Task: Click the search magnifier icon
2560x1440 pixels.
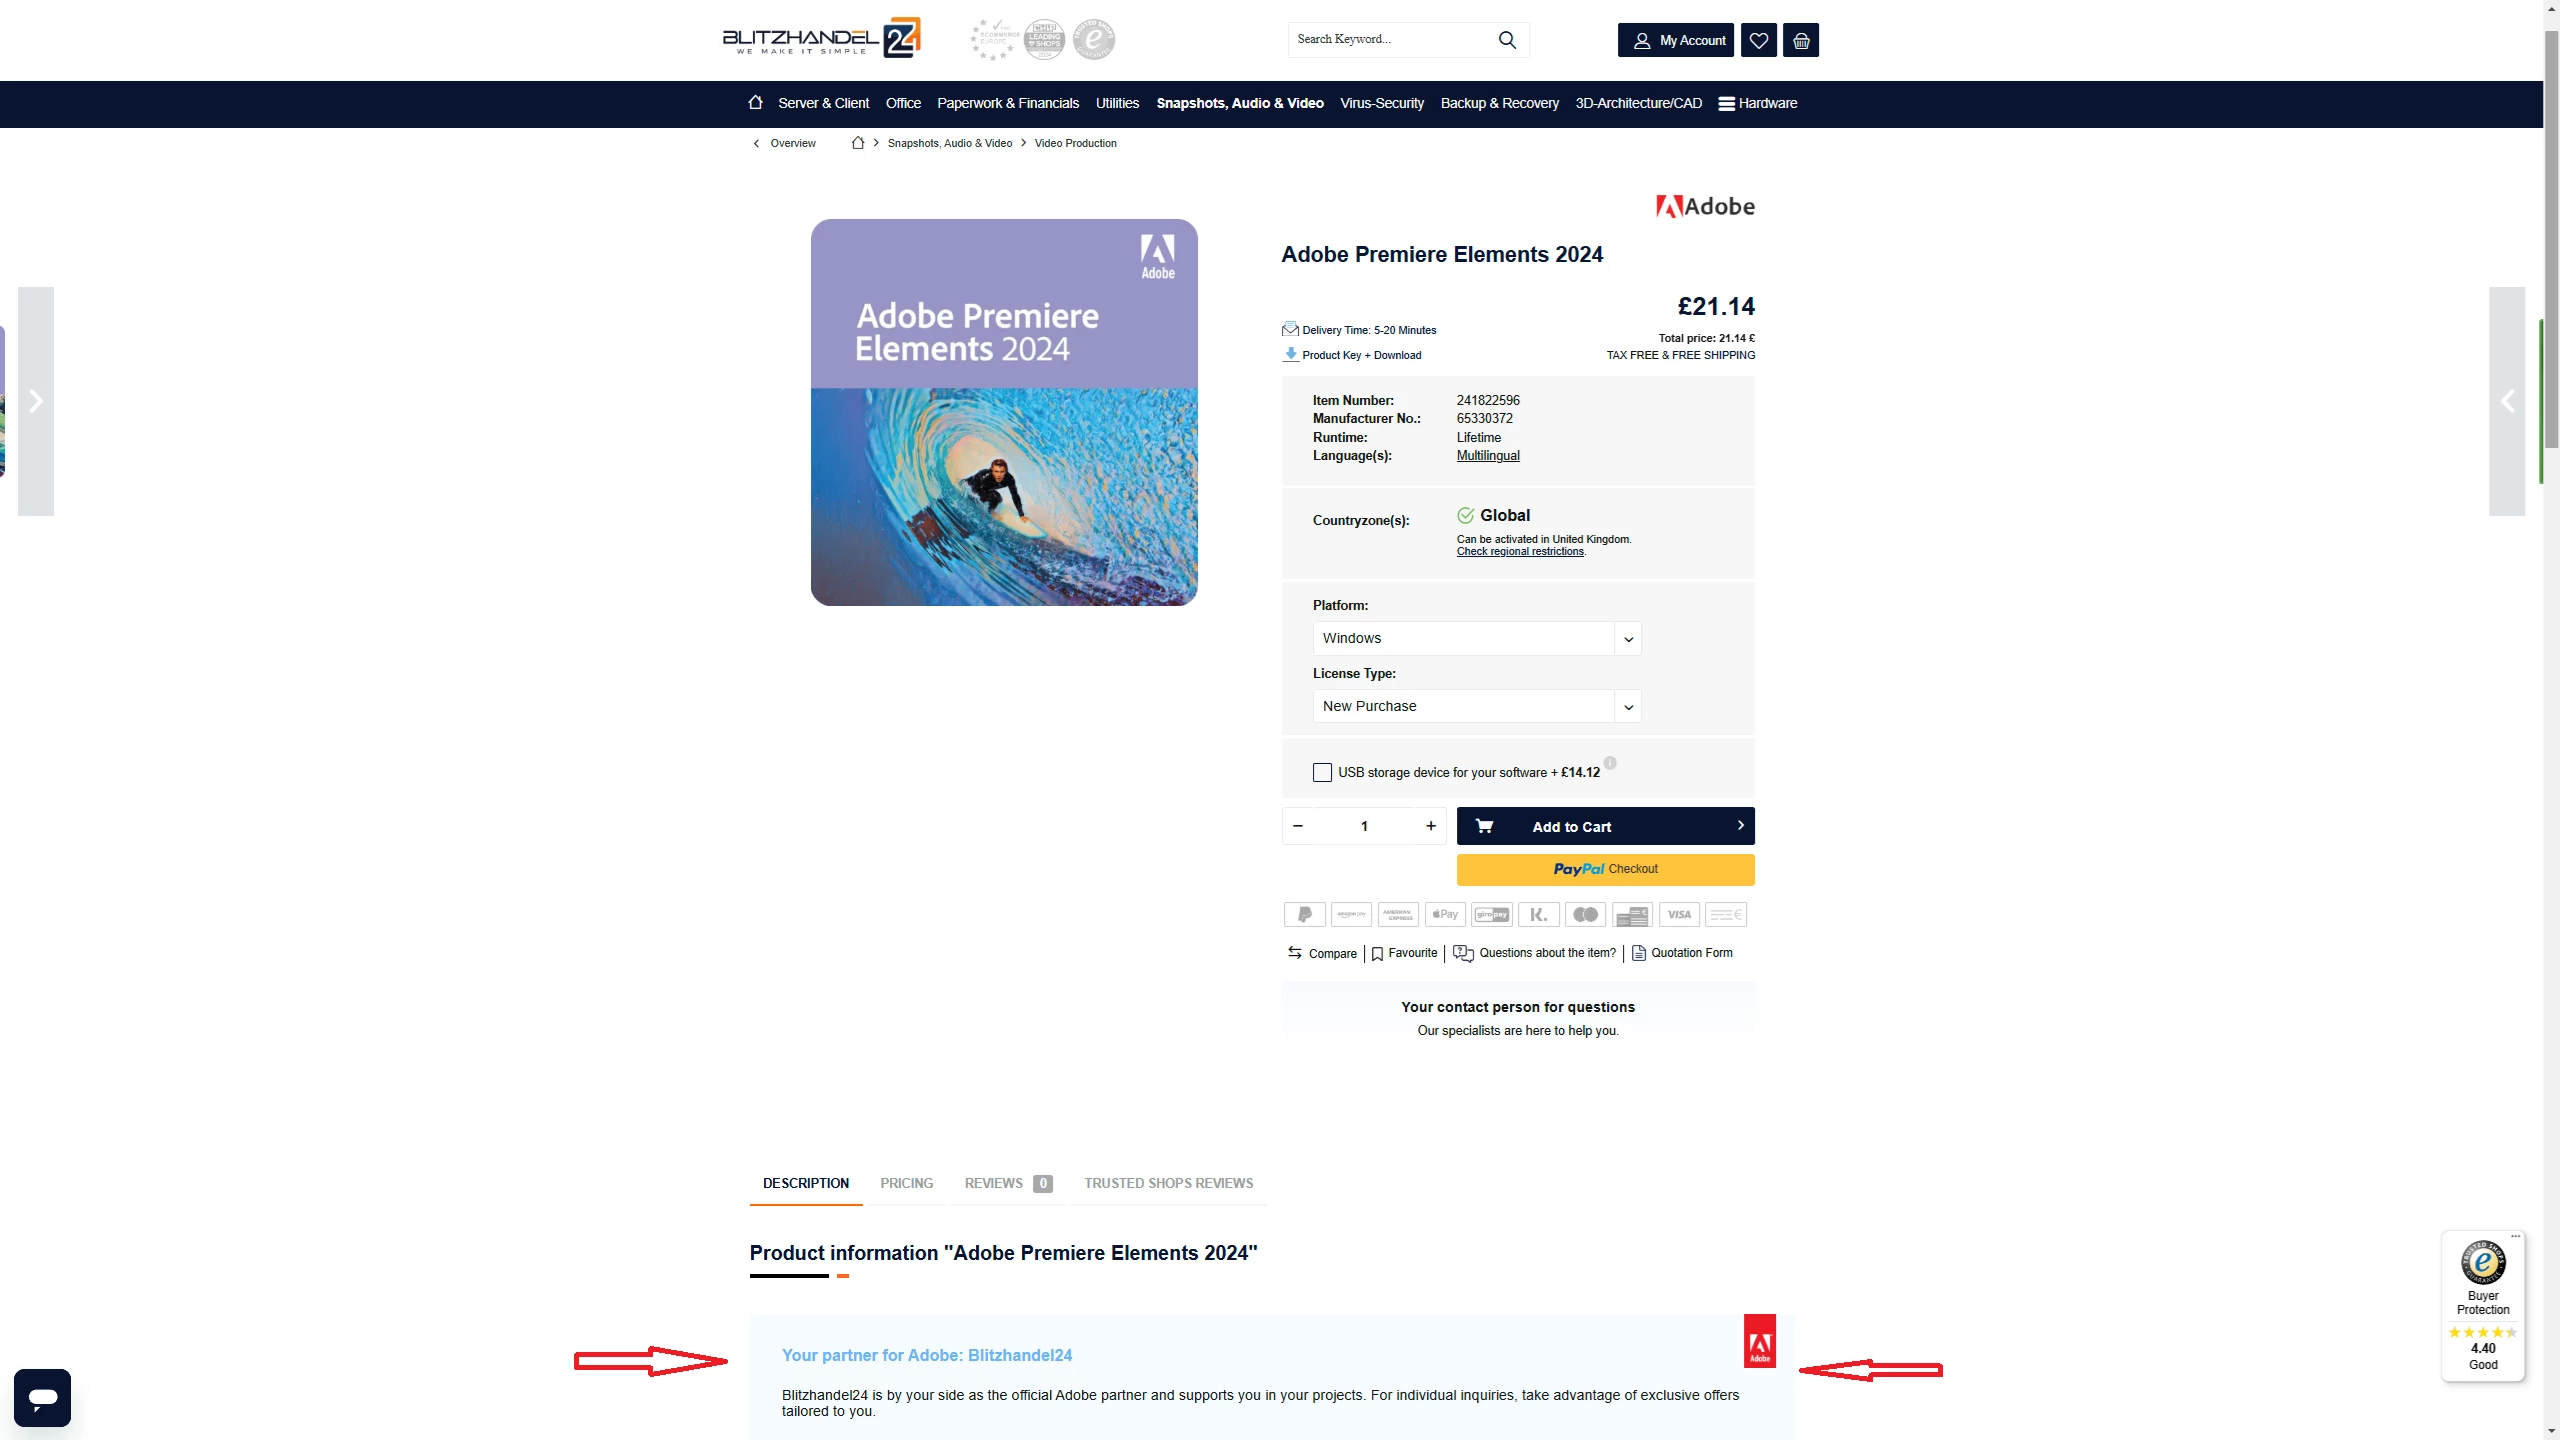Action: click(1507, 40)
